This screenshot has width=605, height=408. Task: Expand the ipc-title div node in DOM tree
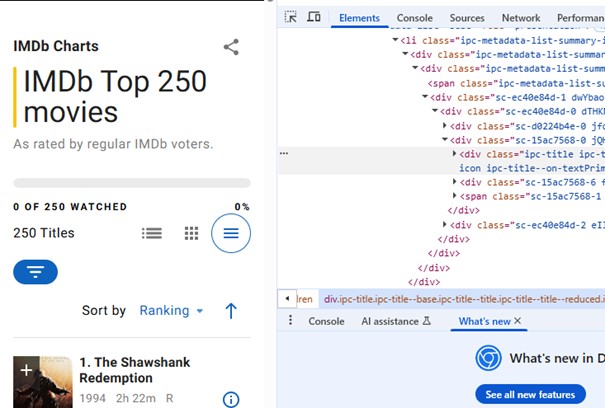pos(456,154)
